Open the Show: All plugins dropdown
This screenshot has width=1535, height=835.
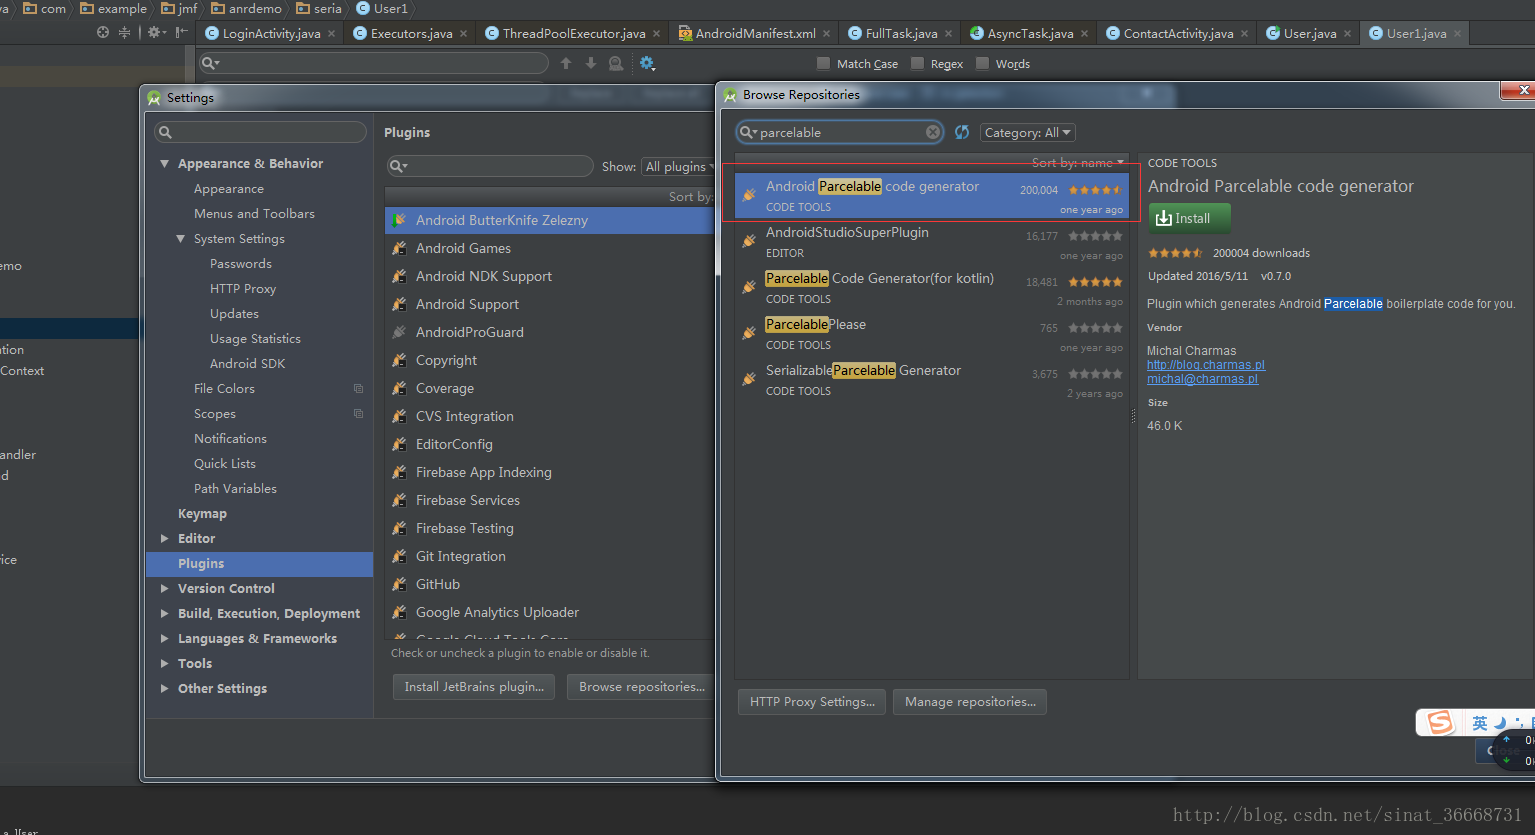tap(679, 166)
